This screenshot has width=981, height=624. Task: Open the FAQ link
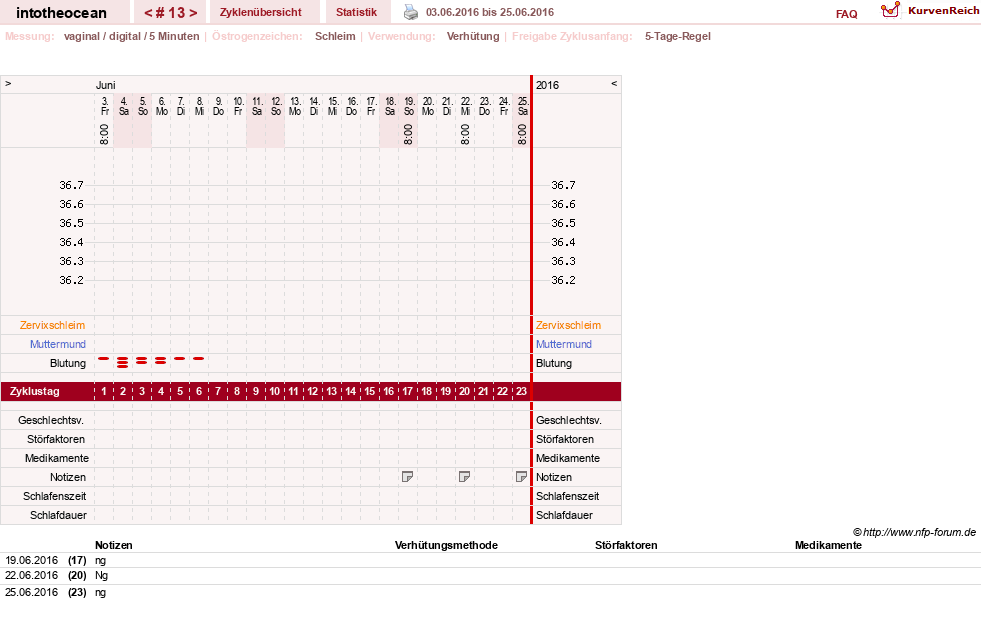(846, 14)
